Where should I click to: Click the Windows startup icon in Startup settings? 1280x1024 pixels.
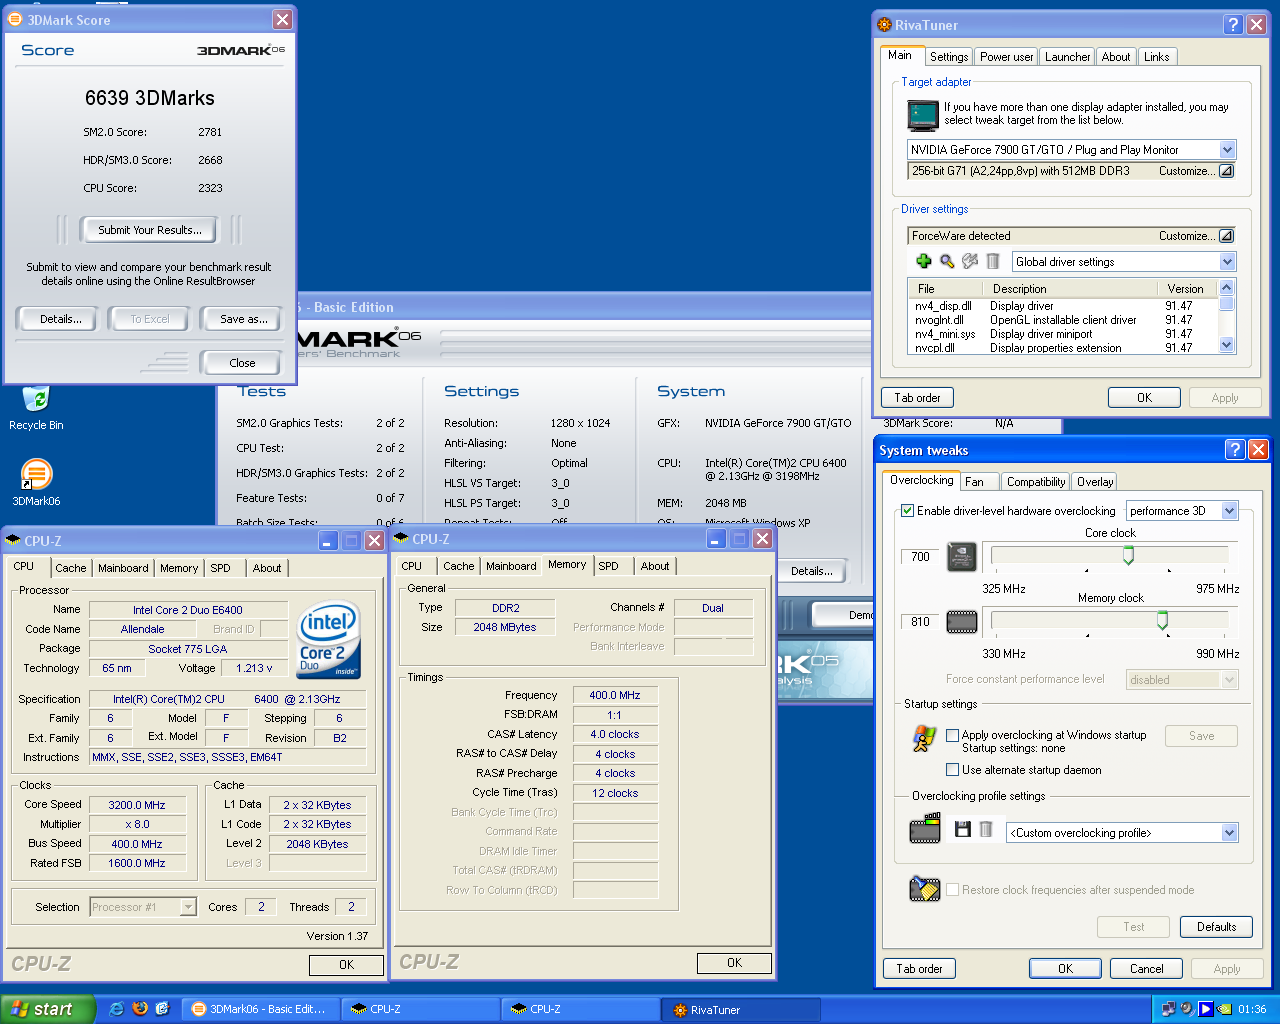pyautogui.click(x=925, y=739)
